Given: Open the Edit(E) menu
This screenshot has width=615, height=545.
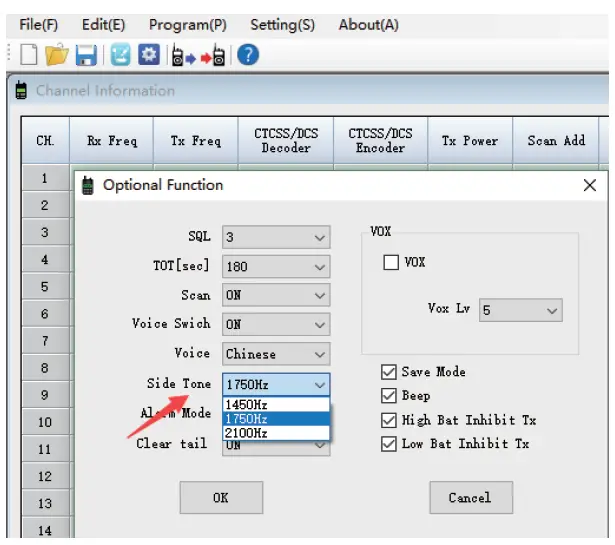Looking at the screenshot, I should click(x=103, y=25).
